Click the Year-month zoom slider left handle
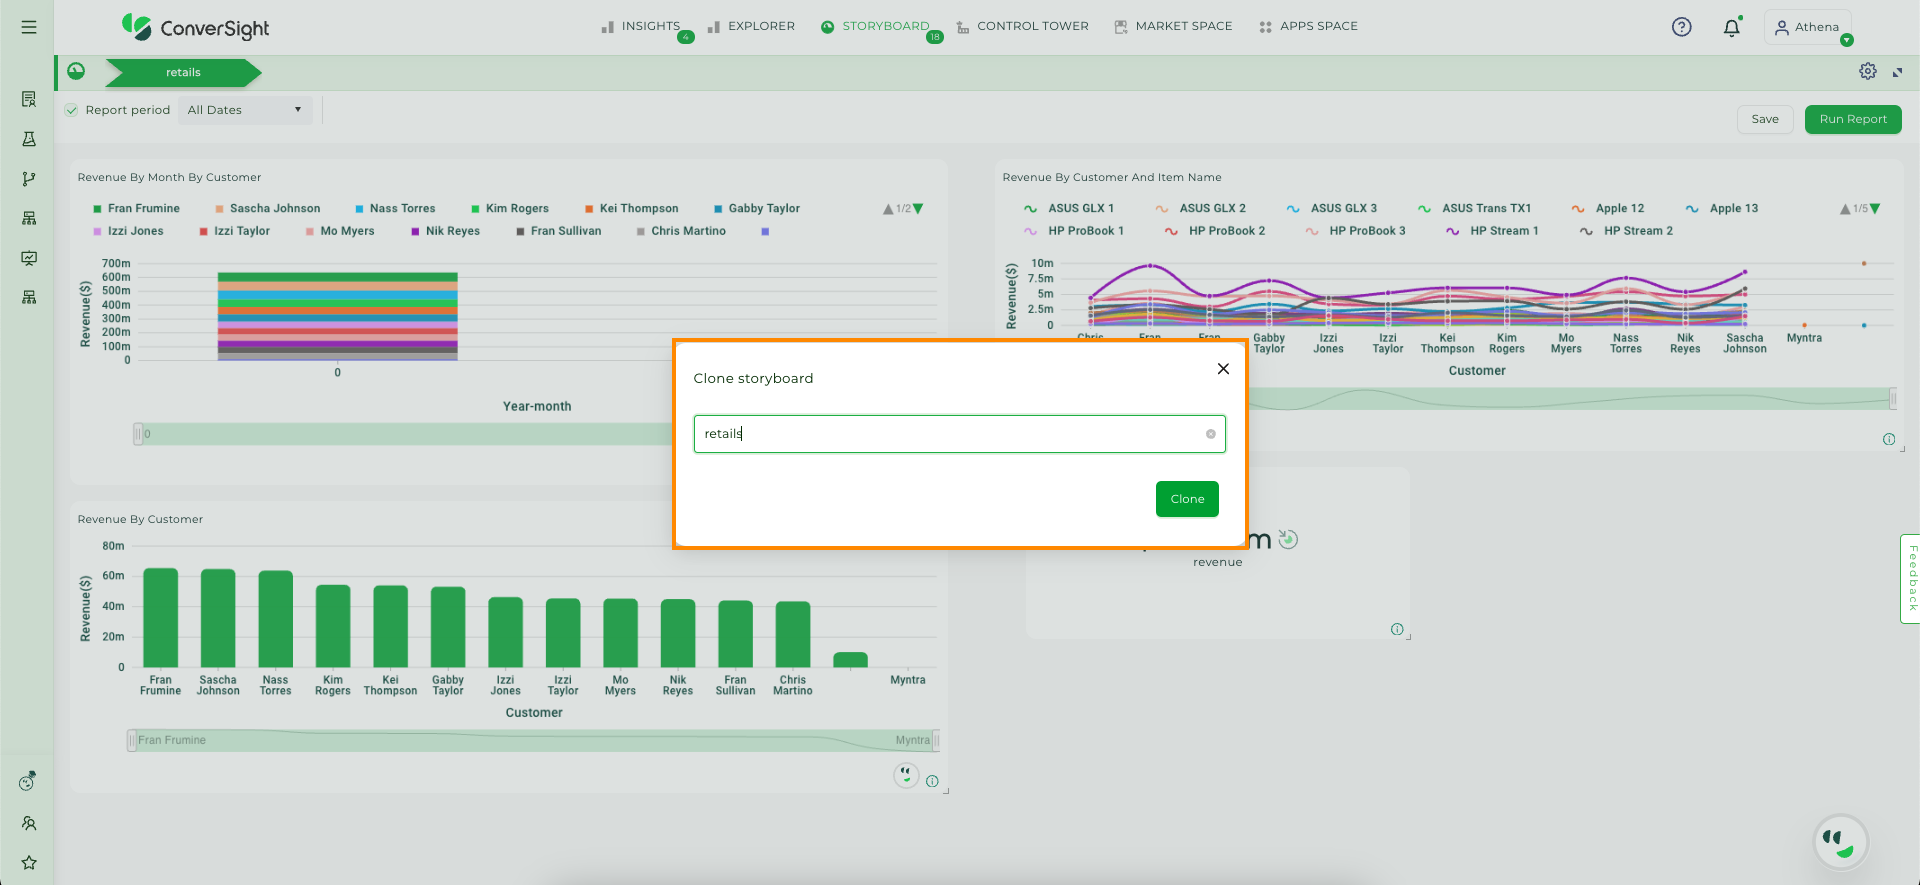 pyautogui.click(x=138, y=434)
